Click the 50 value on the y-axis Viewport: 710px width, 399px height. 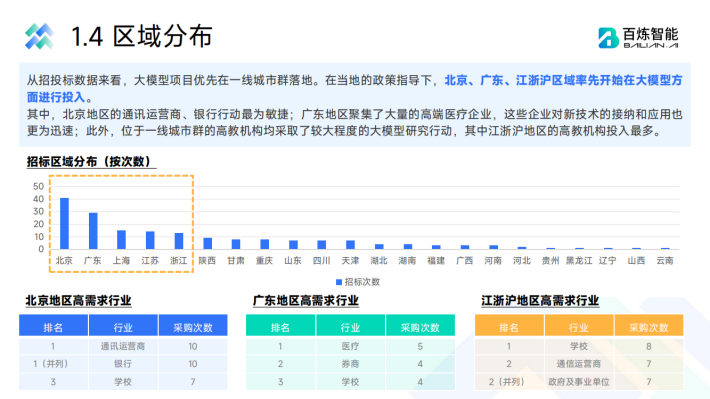tap(38, 186)
